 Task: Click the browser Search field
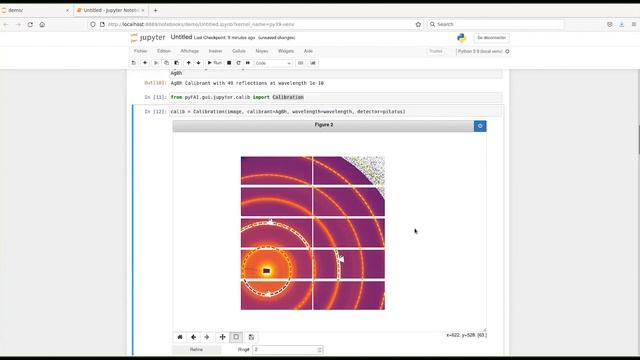click(495, 24)
